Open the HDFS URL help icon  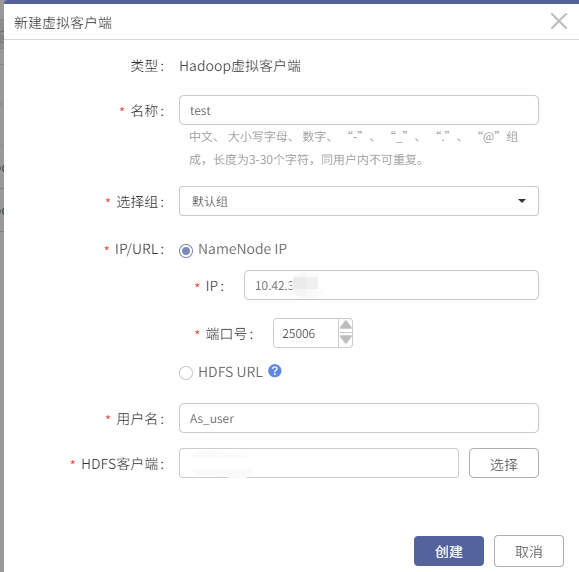[x=275, y=370]
